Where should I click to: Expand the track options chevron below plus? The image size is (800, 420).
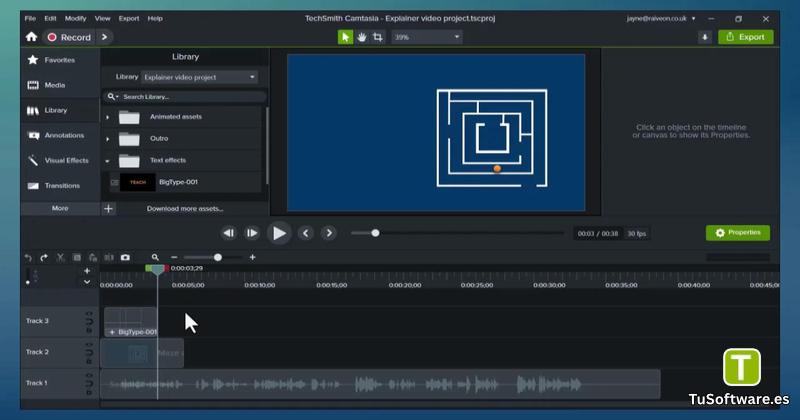pos(87,282)
